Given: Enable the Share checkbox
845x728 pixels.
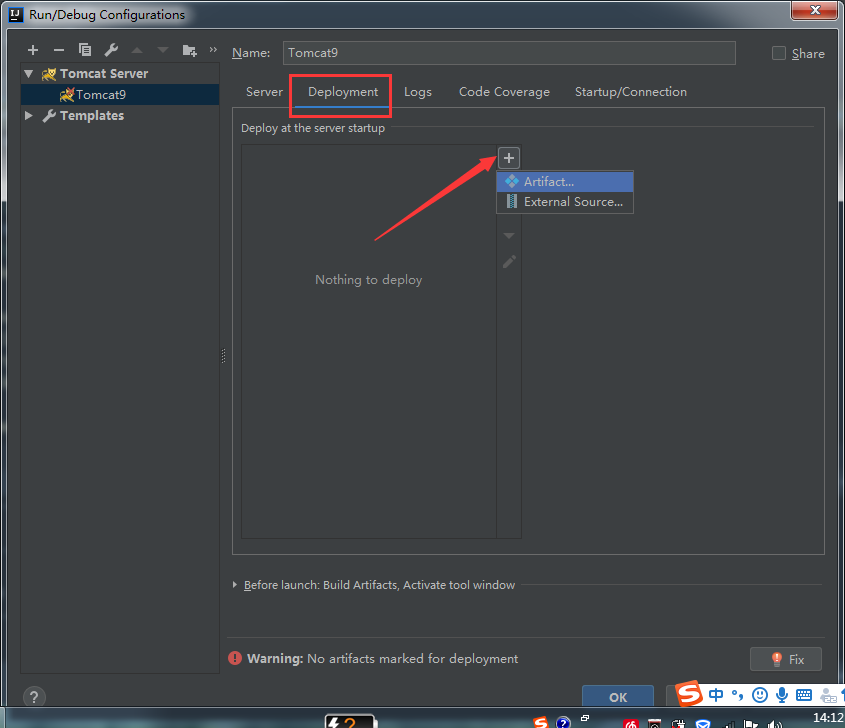Looking at the screenshot, I should point(778,53).
